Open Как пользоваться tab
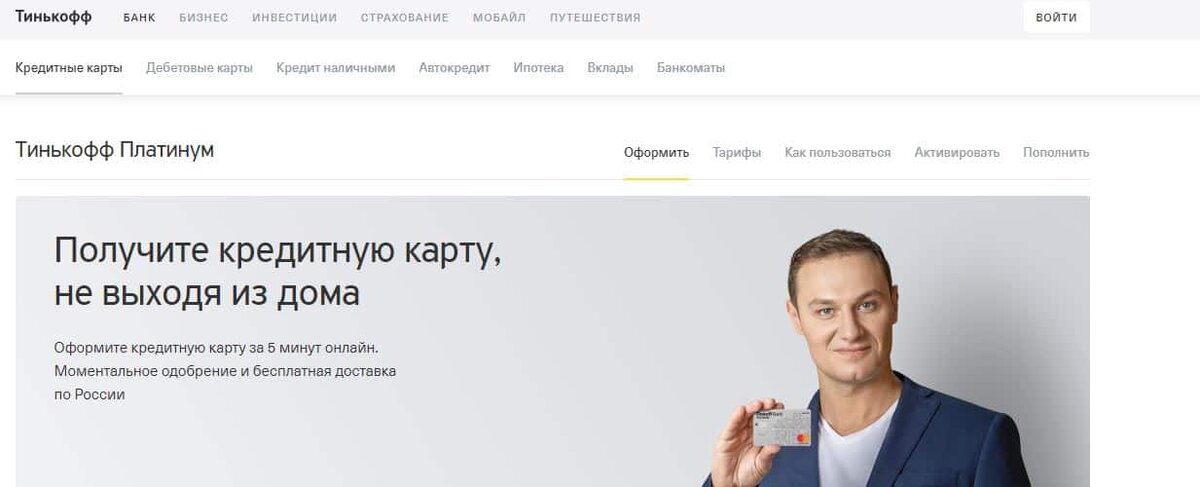This screenshot has height=487, width=1200. pos(838,153)
